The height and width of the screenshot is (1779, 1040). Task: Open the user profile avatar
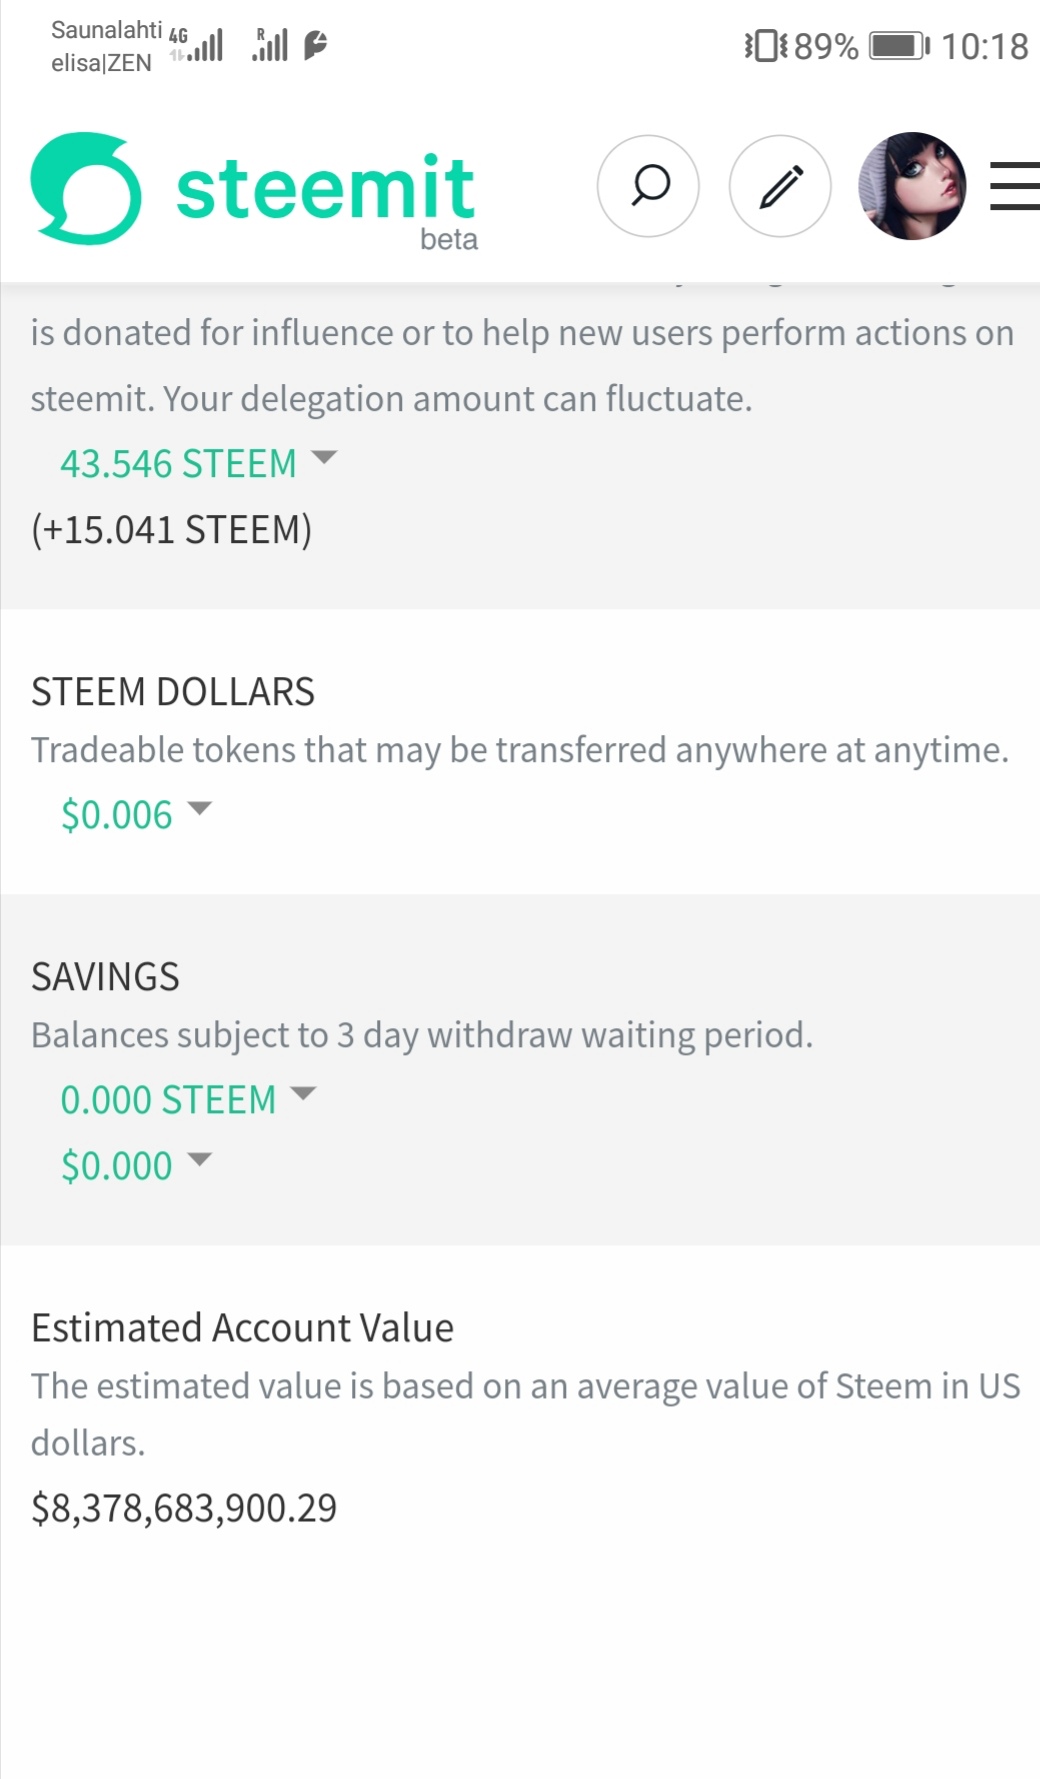[912, 186]
